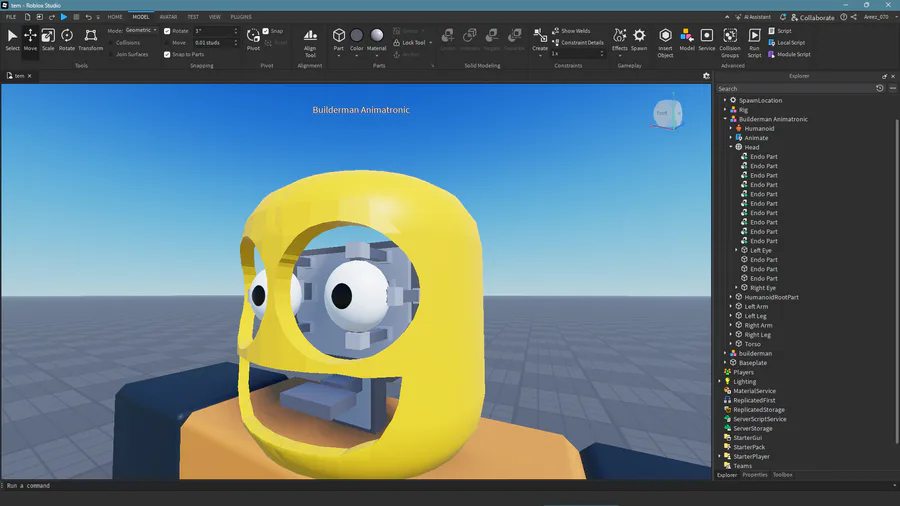Open the Mode Geometric dropdown

(x=140, y=31)
